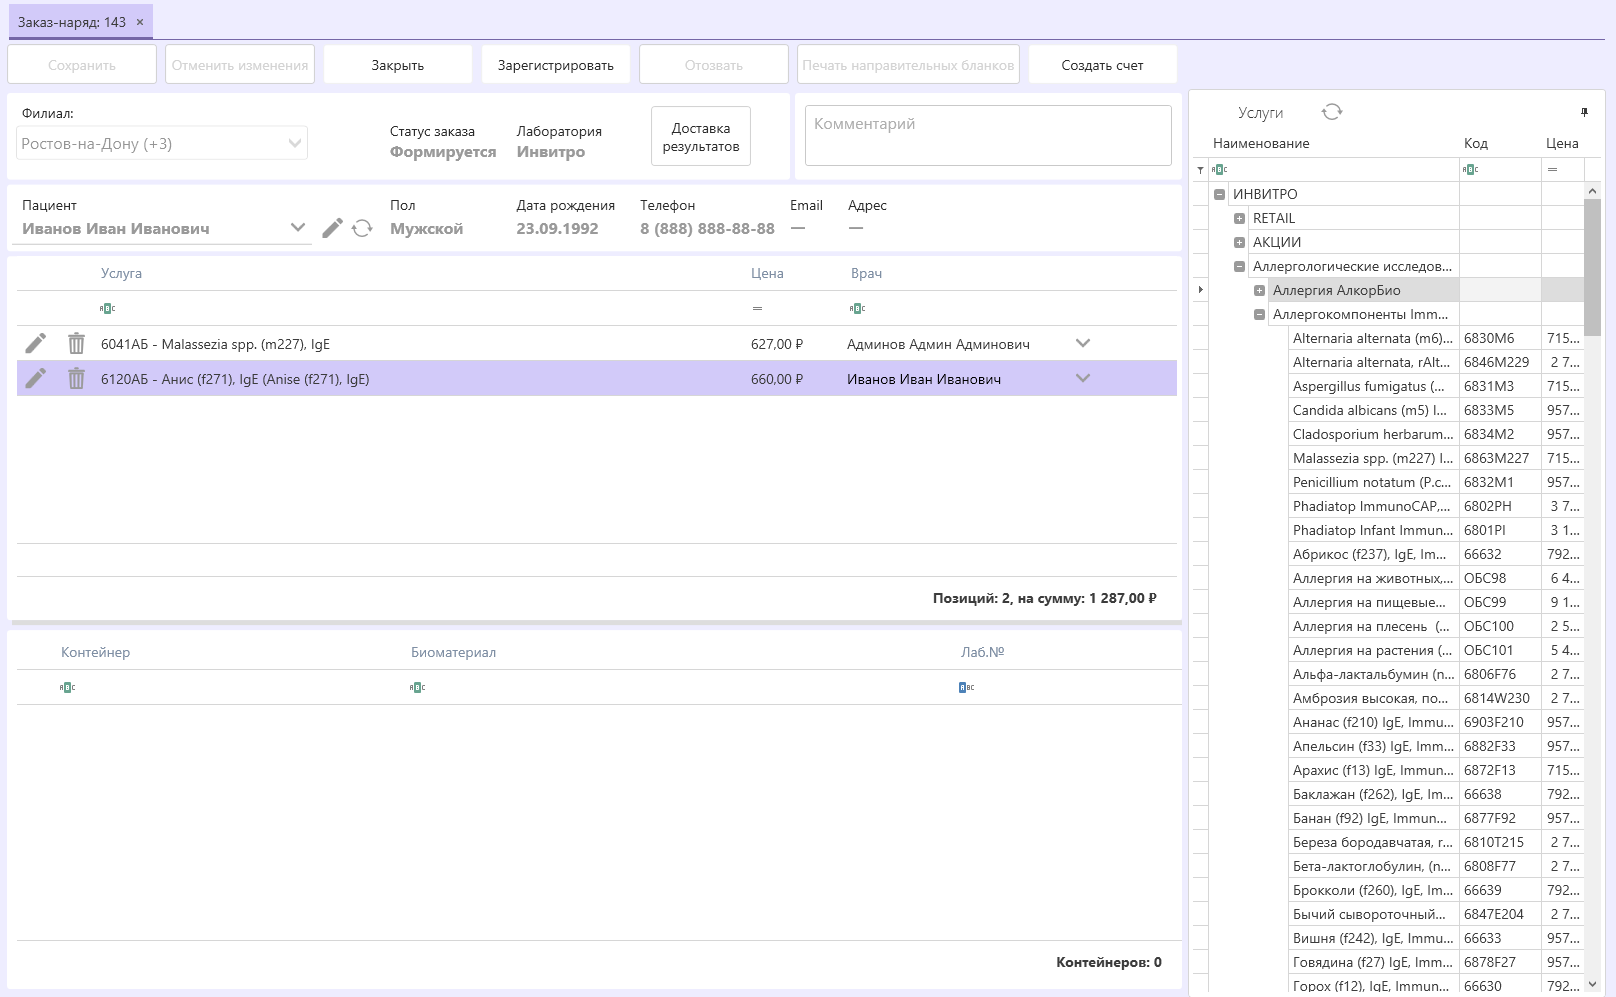Edit the Анис (f271) service row
The width and height of the screenshot is (1616, 997).
pos(36,378)
